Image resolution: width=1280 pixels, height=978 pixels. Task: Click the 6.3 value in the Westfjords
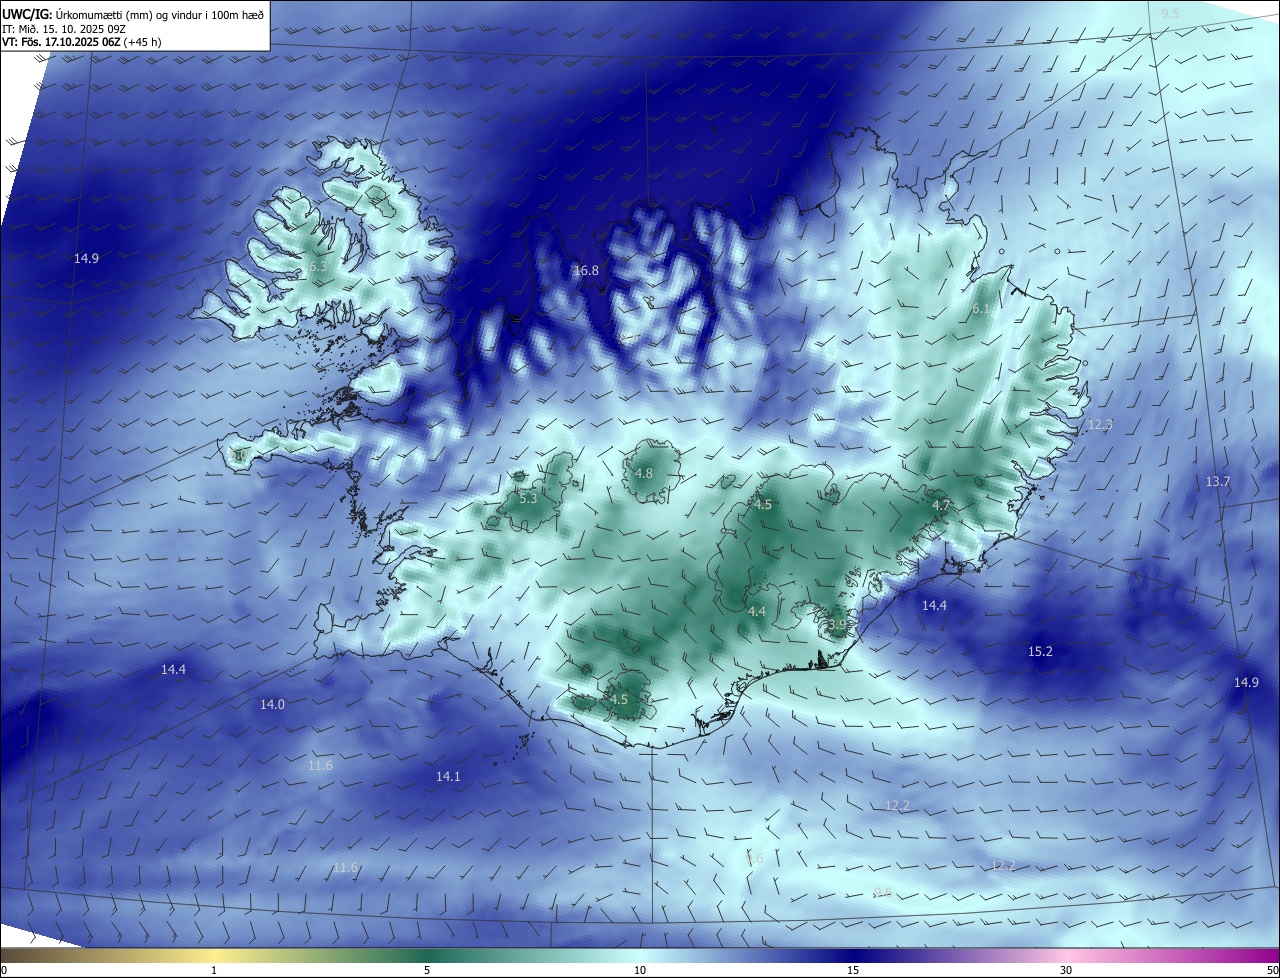pos(318,267)
